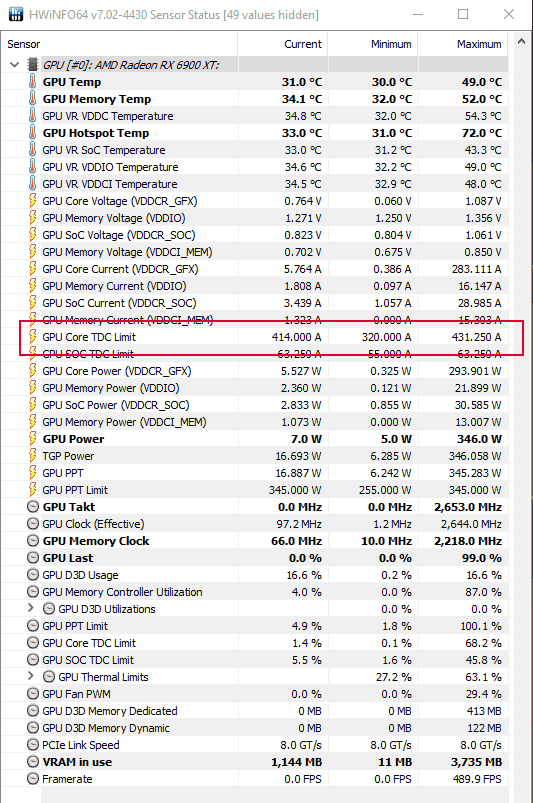Select the GPU SoC Power (VDDCR_SOC) row
Image resolution: width=533 pixels, height=803 pixels.
255,404
